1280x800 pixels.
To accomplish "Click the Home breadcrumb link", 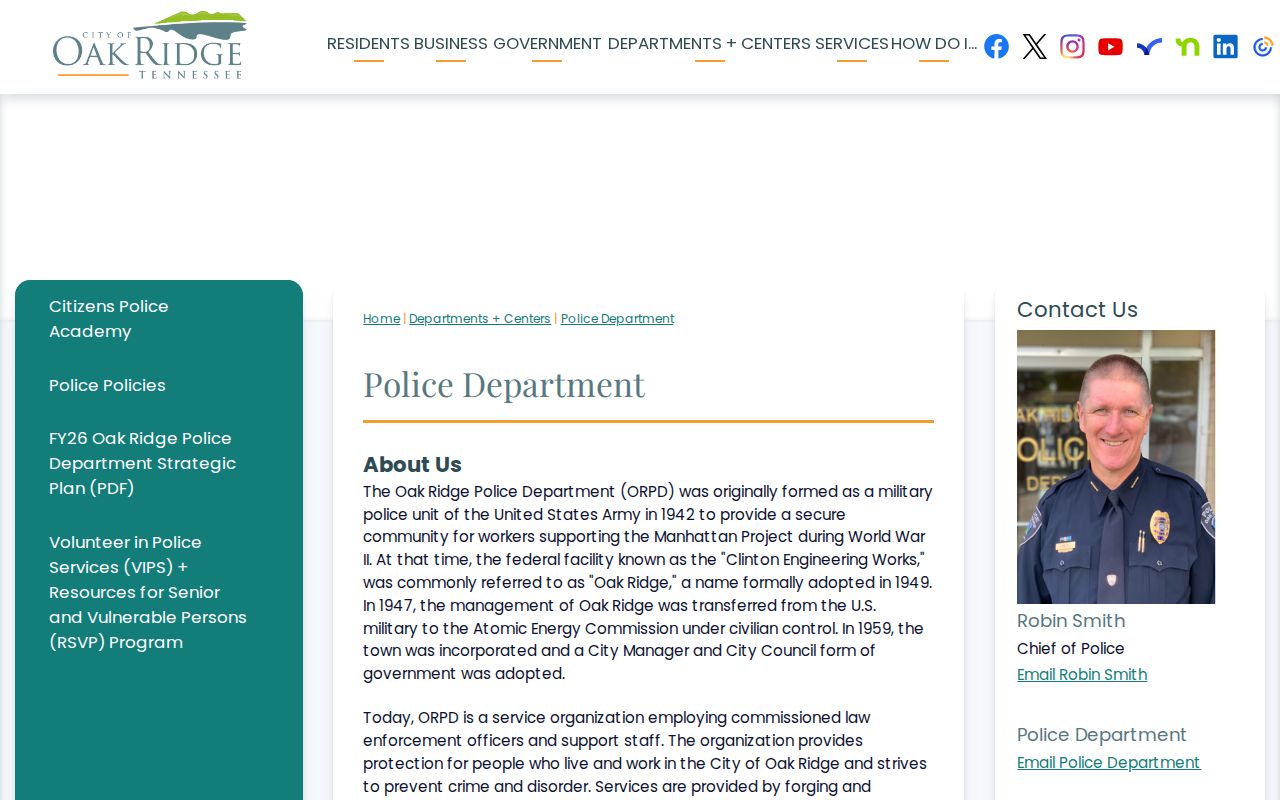I will click(381, 319).
